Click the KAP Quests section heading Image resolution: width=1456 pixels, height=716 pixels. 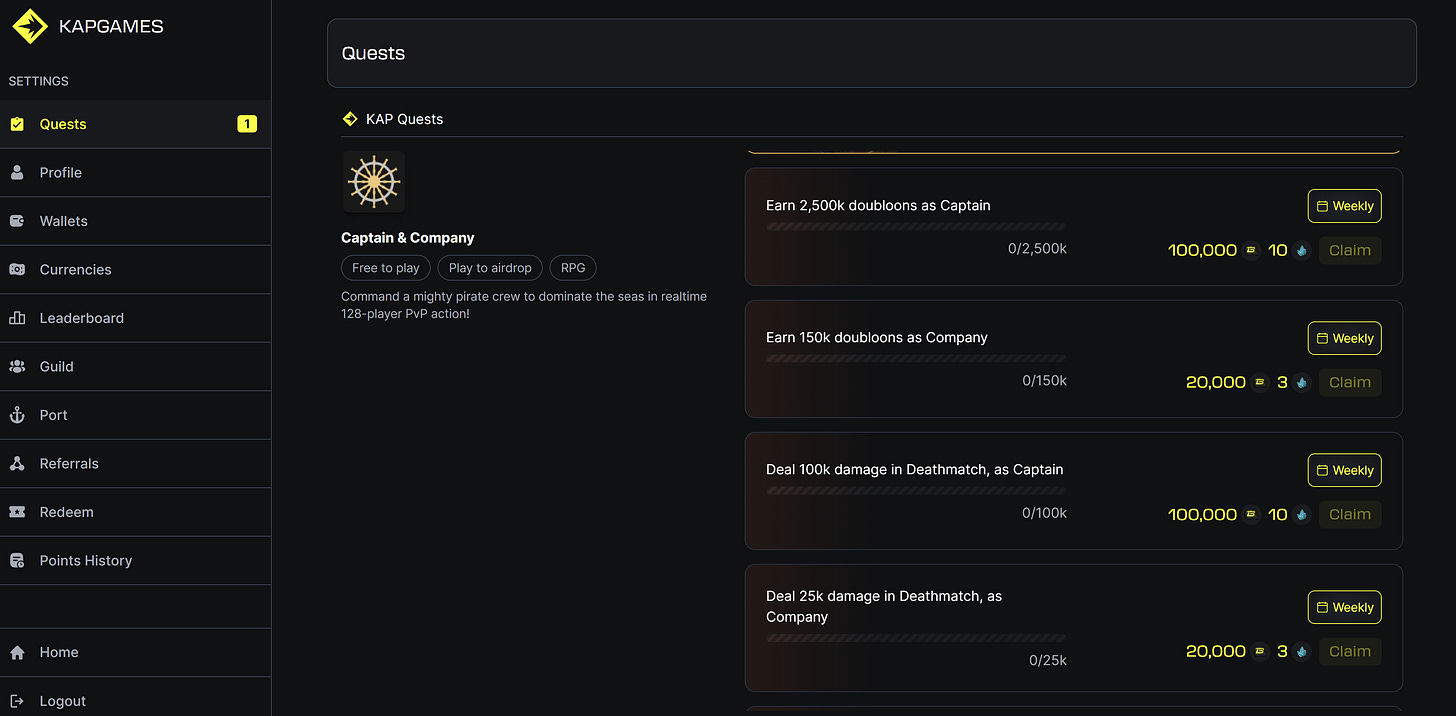(x=404, y=119)
